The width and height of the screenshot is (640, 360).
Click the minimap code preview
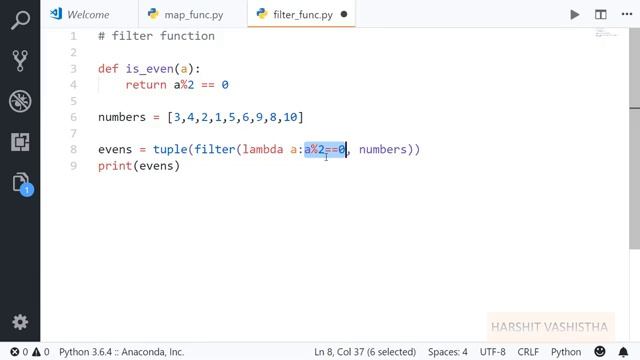[x=606, y=34]
